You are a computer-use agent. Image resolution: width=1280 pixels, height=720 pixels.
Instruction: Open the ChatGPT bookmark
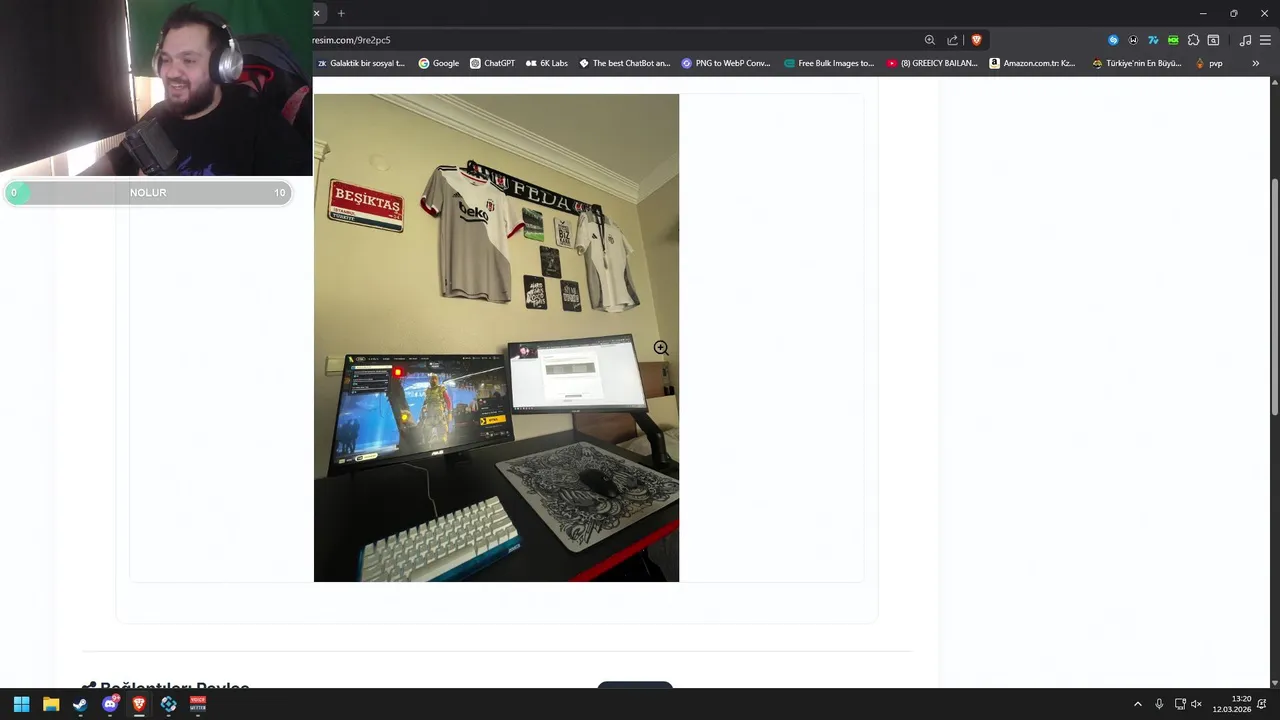(x=492, y=63)
